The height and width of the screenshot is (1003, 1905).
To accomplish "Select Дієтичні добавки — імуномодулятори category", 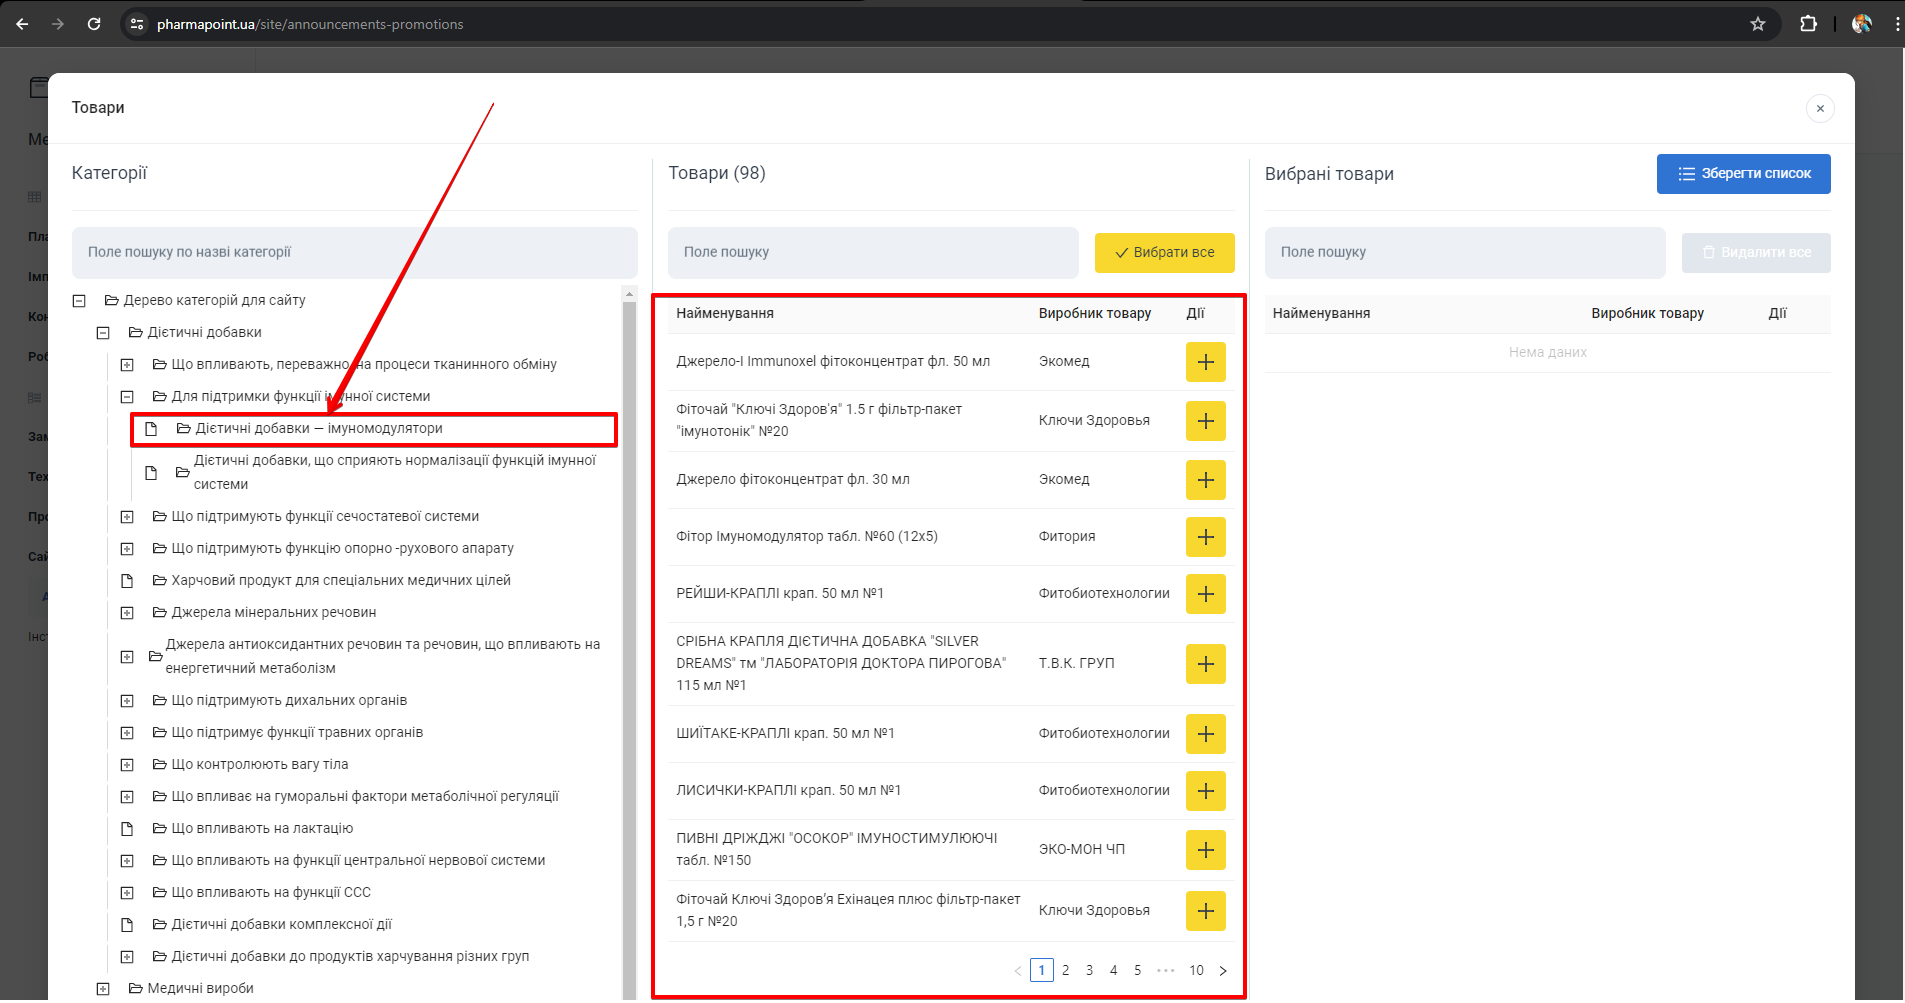I will click(x=318, y=429).
